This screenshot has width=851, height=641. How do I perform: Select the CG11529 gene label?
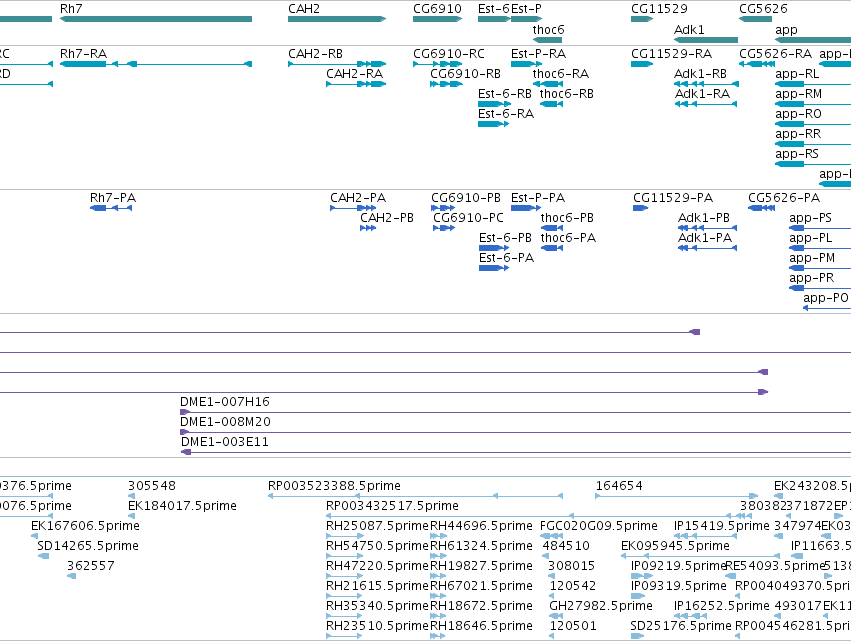pyautogui.click(x=659, y=9)
